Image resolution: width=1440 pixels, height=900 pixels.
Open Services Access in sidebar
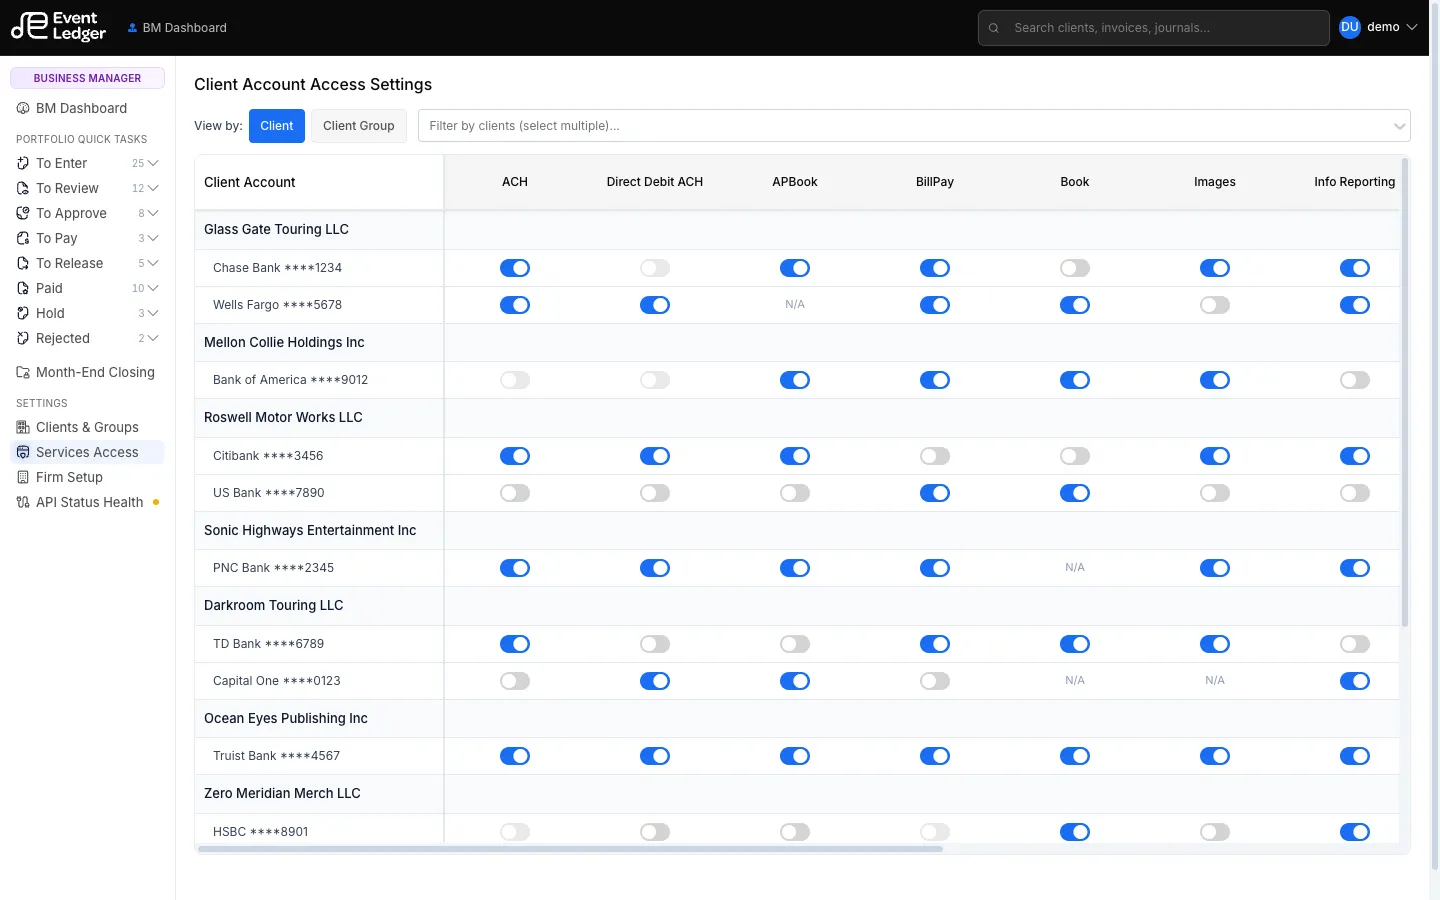tap(87, 452)
